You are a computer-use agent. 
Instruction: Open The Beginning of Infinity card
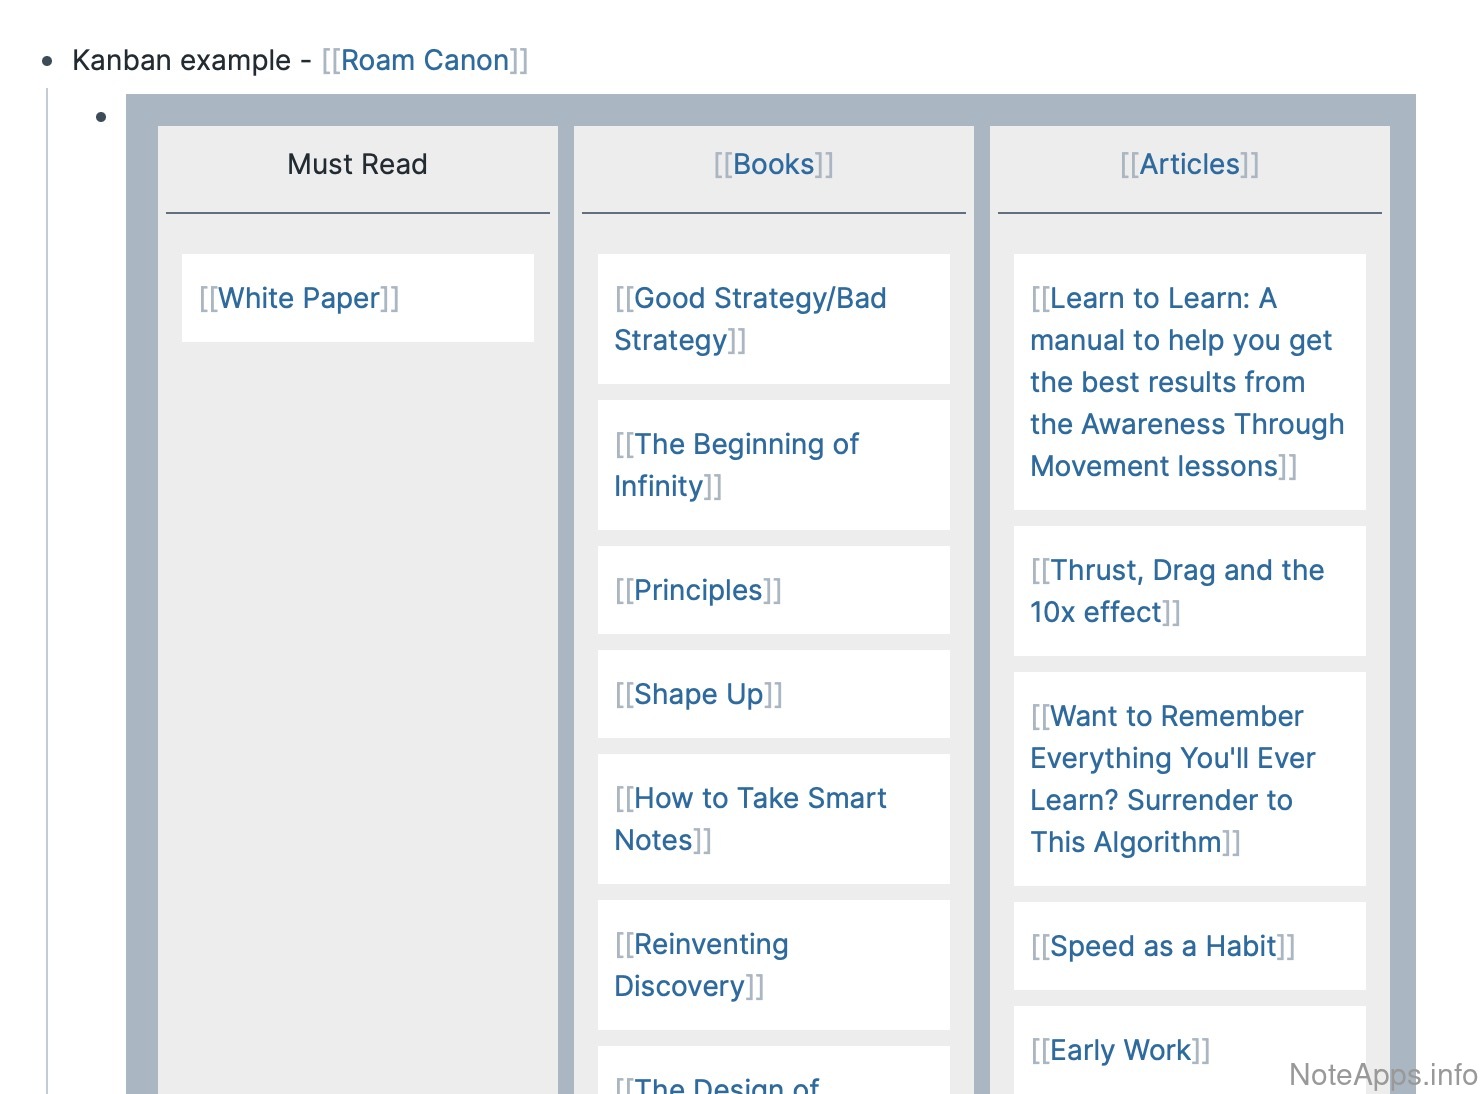coord(737,465)
